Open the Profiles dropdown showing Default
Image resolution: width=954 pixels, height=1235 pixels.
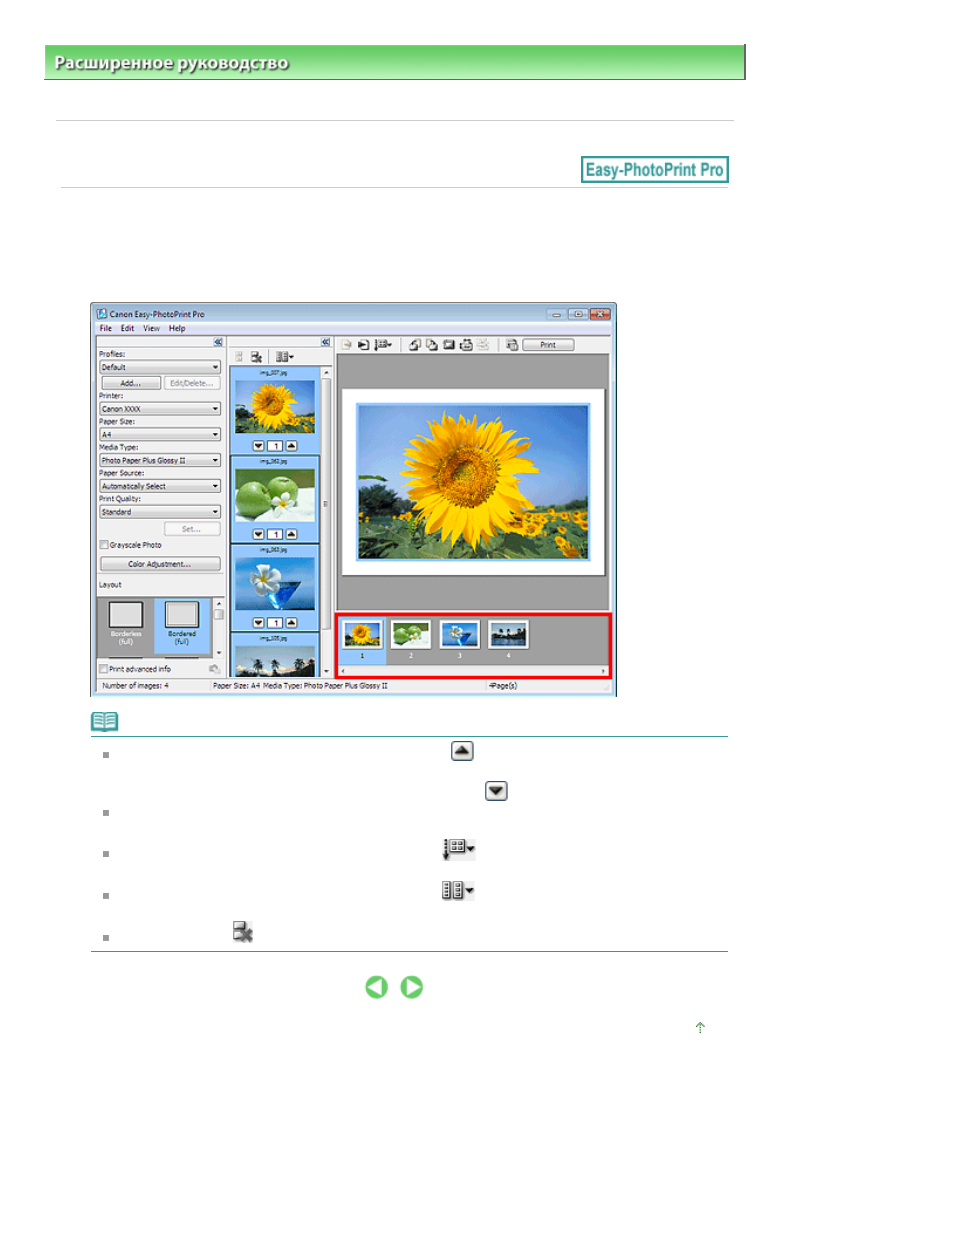(x=160, y=367)
